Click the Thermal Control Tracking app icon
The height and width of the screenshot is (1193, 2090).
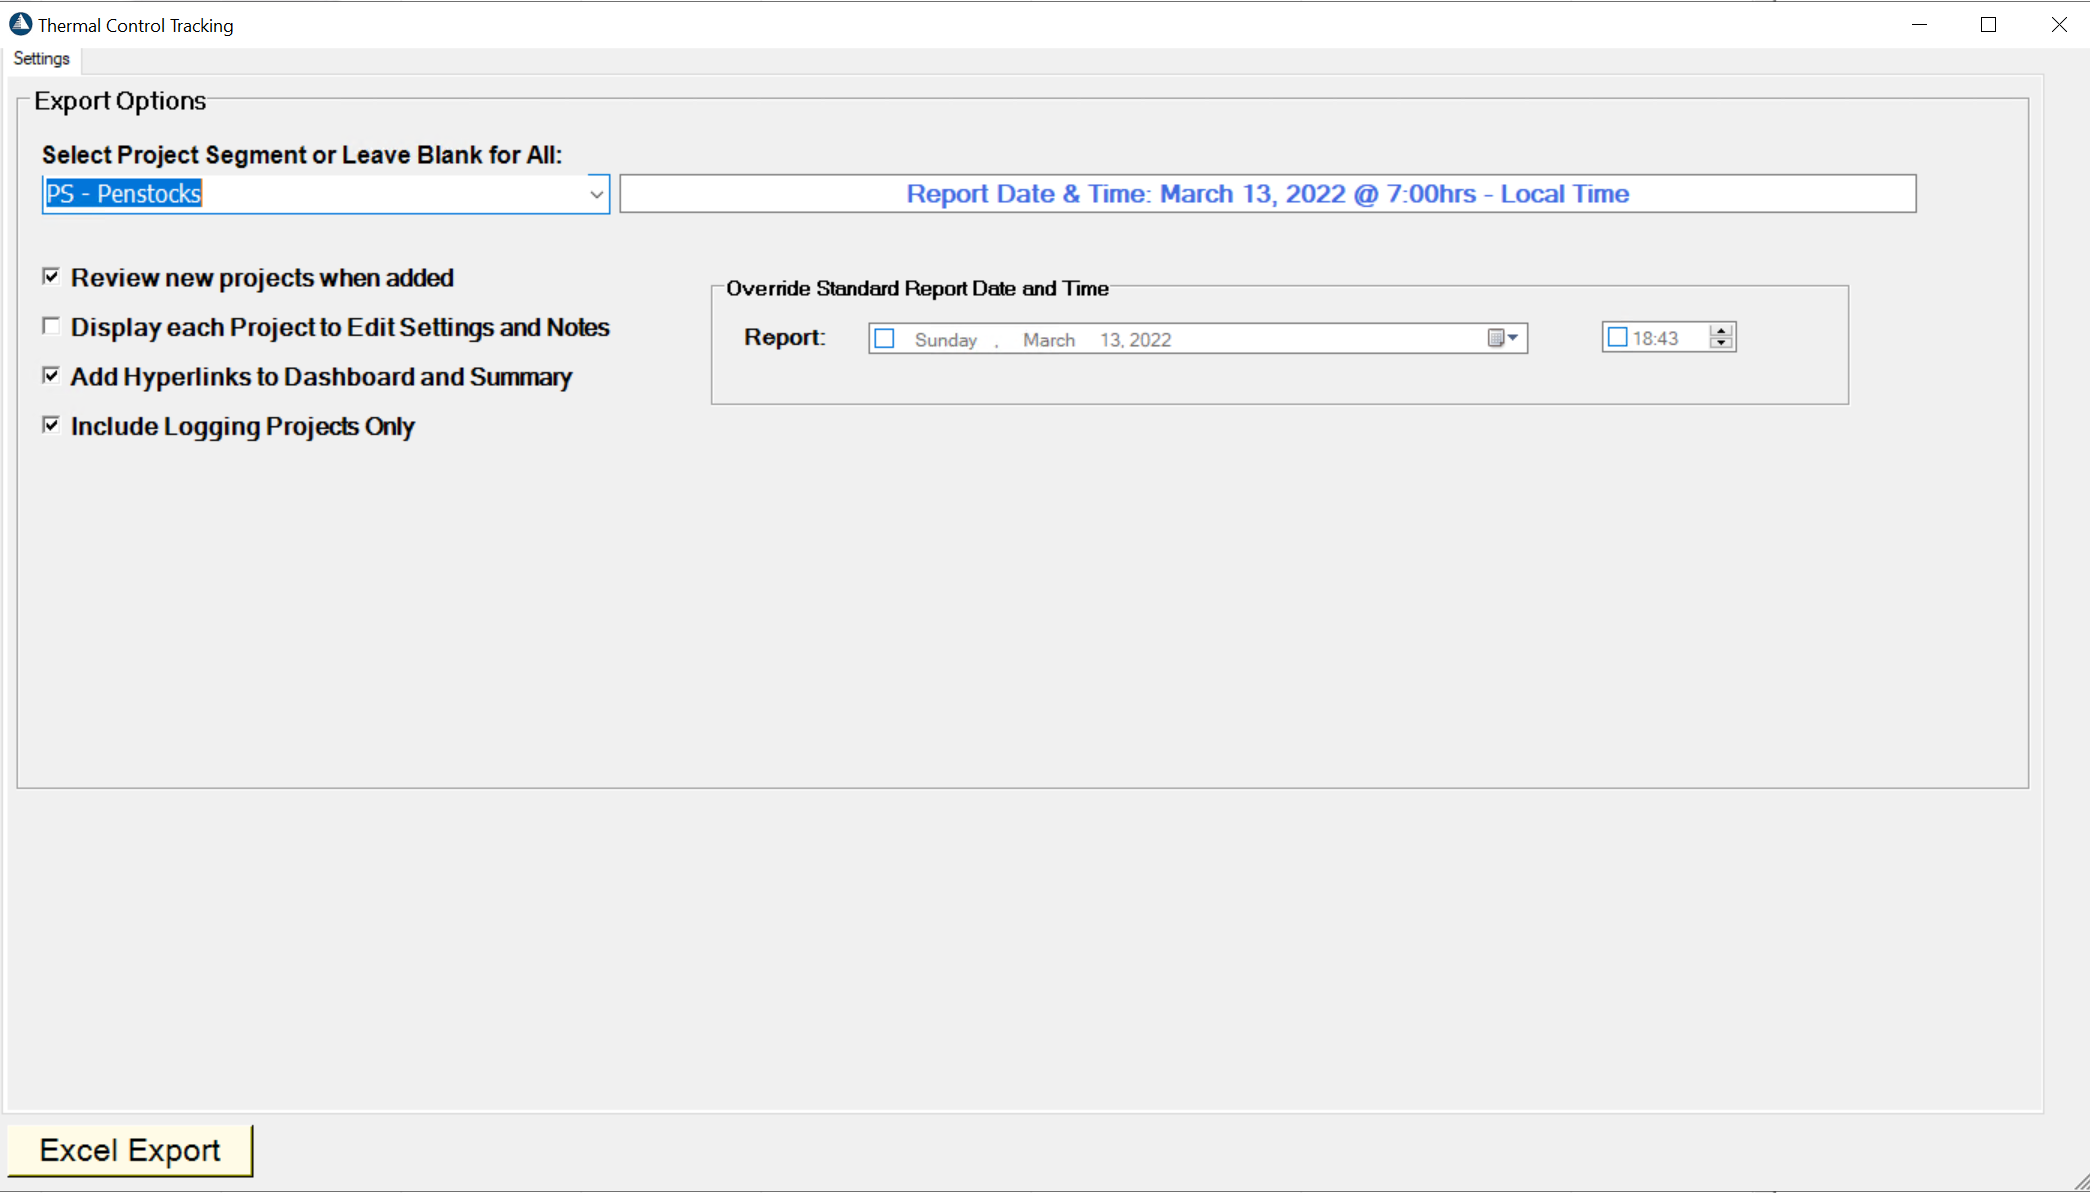20,24
